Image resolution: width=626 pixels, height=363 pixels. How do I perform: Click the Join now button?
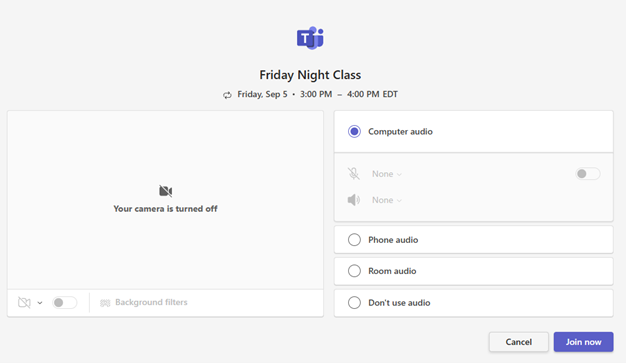pyautogui.click(x=583, y=342)
